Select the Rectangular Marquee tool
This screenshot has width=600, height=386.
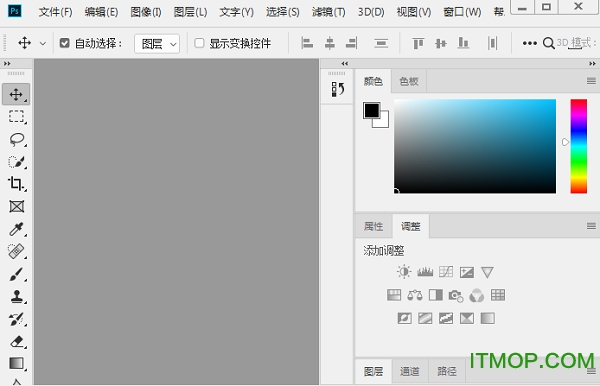tap(16, 116)
